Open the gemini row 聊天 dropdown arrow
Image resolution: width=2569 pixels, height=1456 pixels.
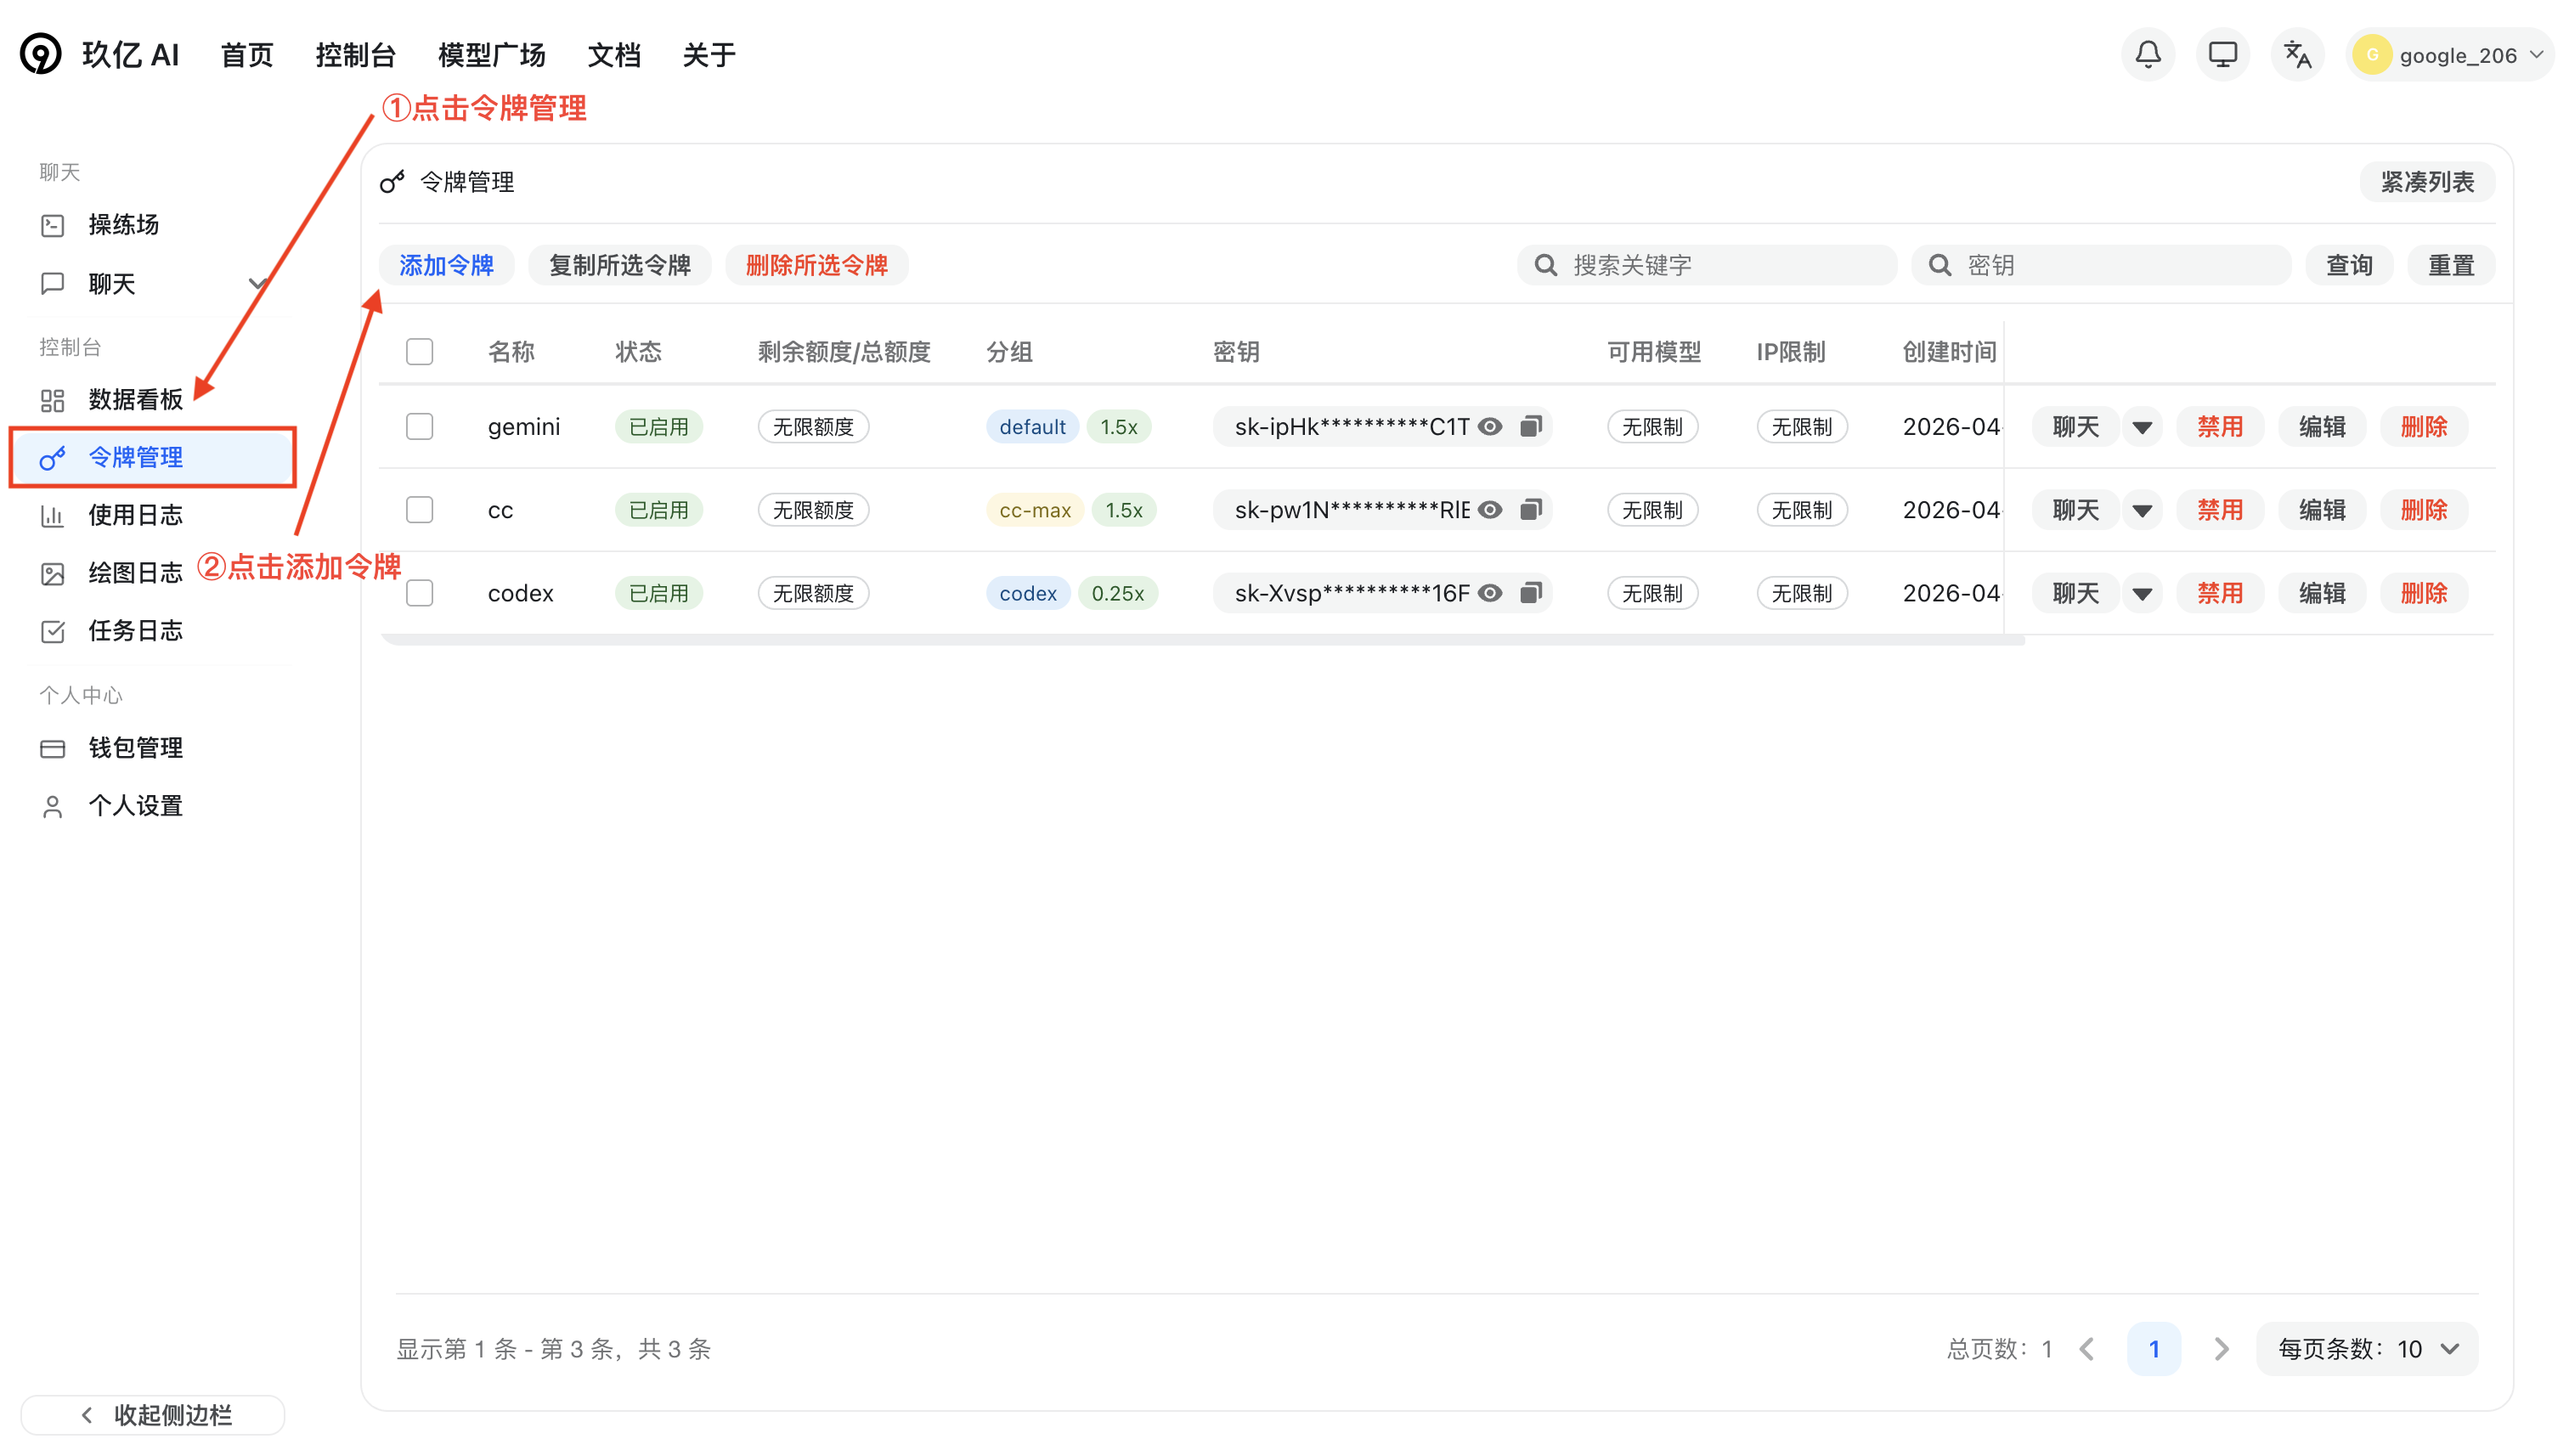(x=2142, y=427)
